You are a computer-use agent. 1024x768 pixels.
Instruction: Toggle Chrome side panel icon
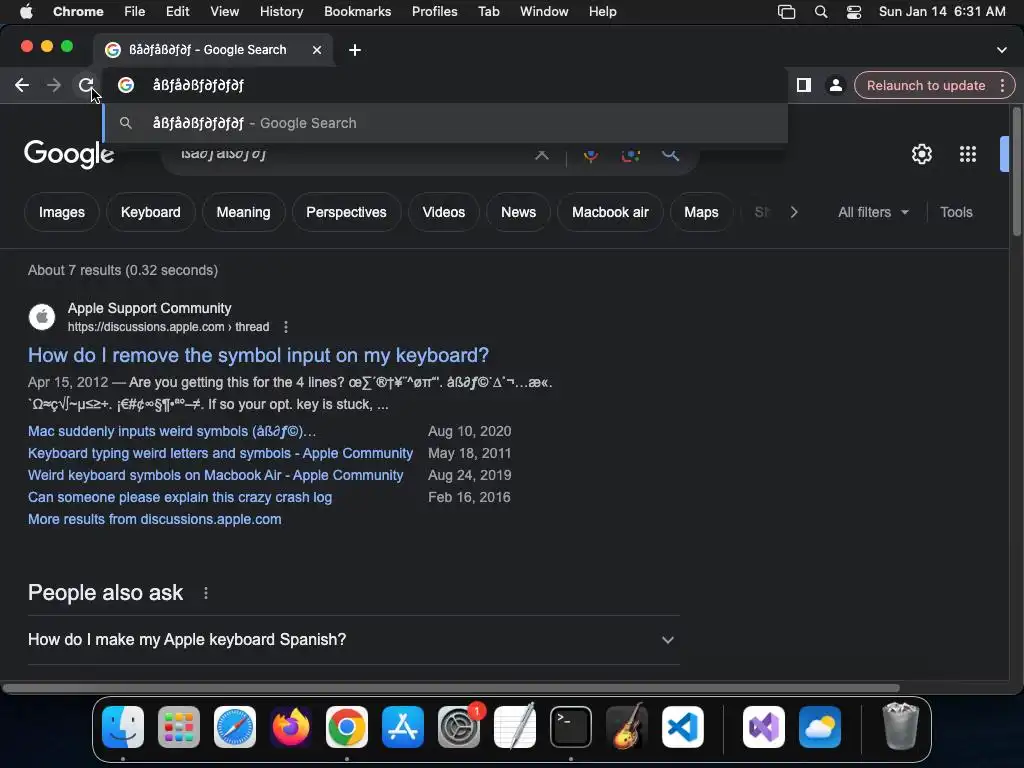coord(804,85)
